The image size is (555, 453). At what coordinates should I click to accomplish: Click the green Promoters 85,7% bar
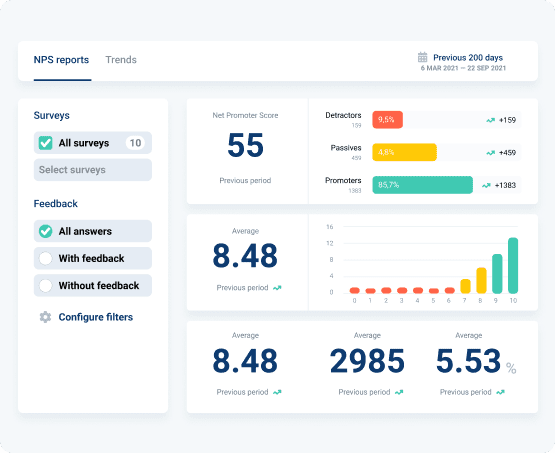[x=423, y=185]
